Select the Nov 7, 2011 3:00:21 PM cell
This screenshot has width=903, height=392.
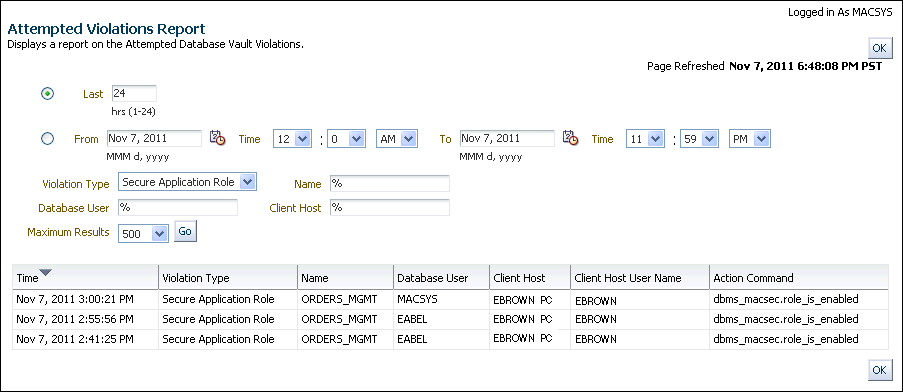(x=85, y=299)
